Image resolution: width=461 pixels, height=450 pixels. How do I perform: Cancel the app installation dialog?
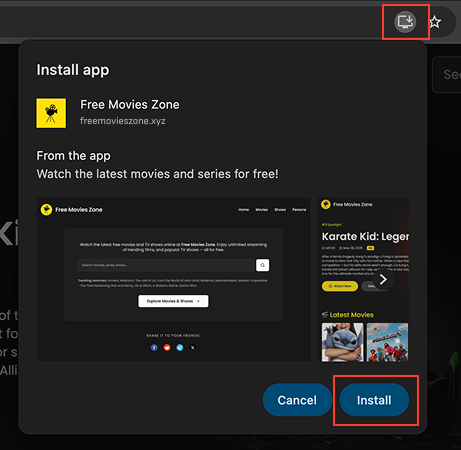click(x=297, y=400)
